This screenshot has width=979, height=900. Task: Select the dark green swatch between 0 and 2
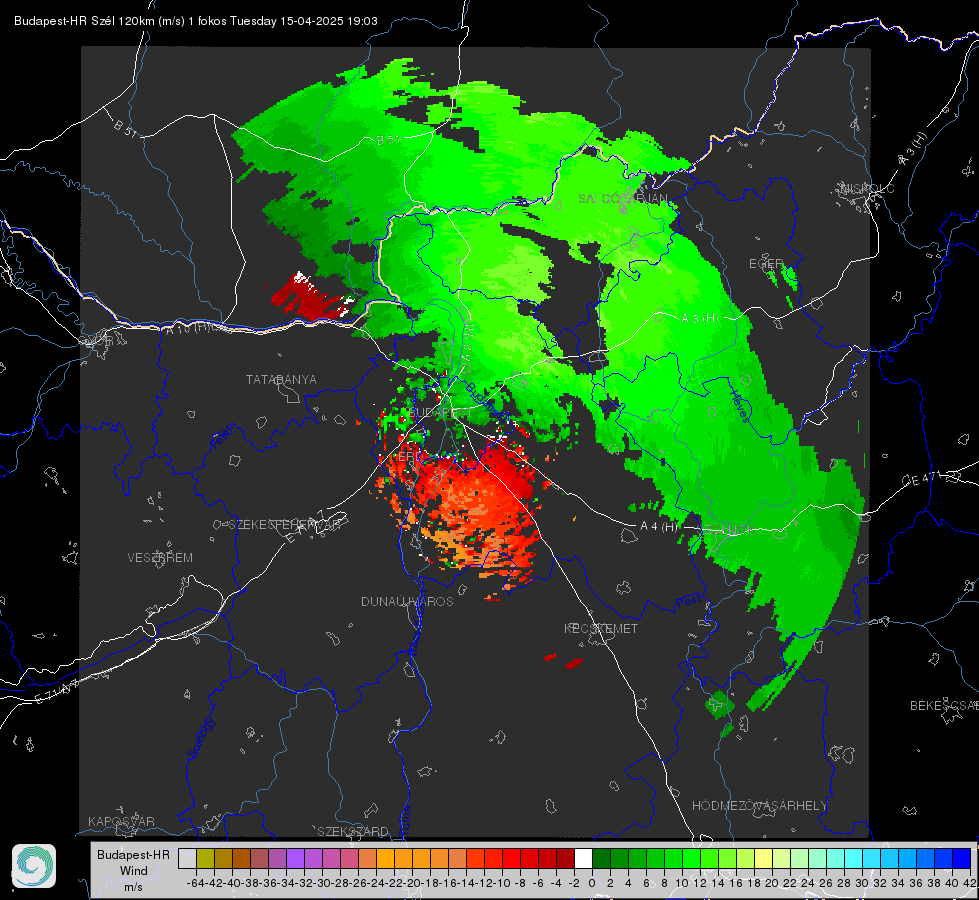(601, 859)
